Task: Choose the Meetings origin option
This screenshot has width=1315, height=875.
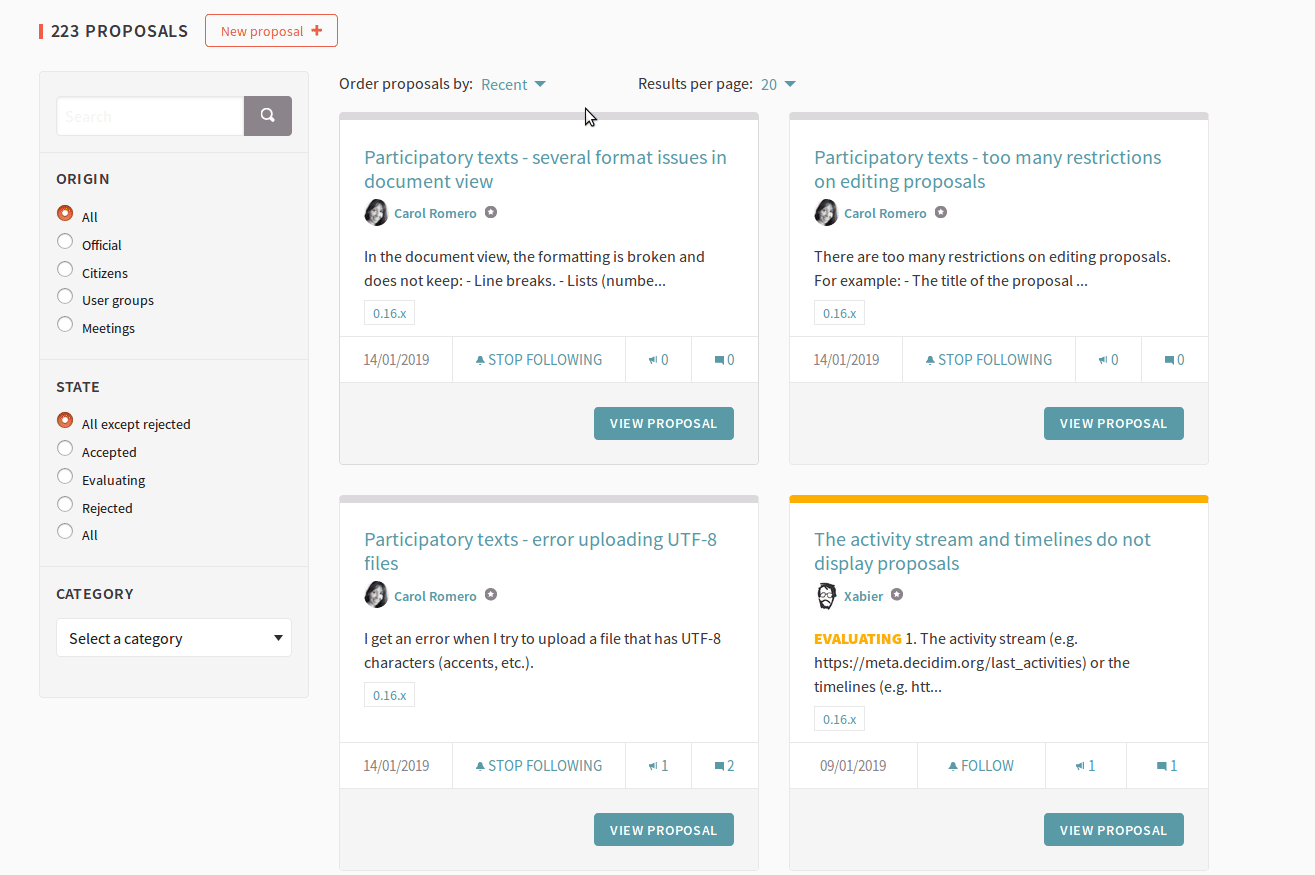Action: [65, 324]
